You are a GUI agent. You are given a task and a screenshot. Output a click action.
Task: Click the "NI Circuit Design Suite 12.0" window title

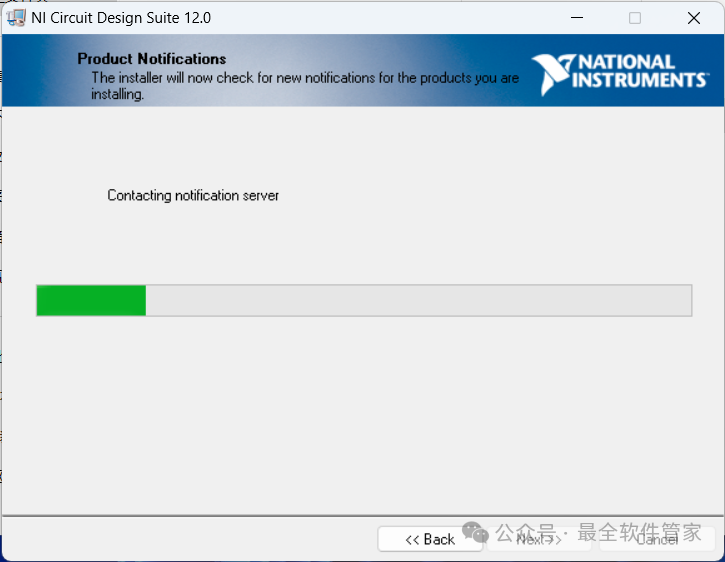tap(121, 18)
